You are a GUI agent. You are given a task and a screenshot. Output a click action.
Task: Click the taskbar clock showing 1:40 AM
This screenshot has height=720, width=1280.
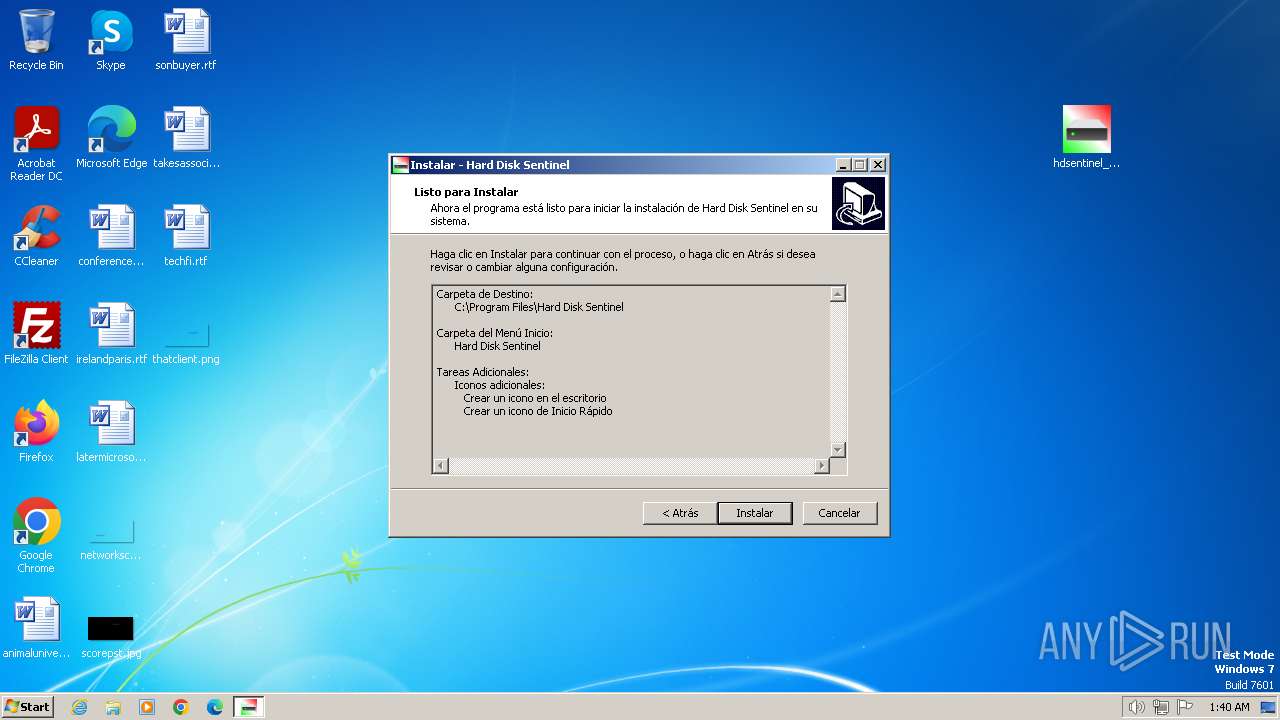pyautogui.click(x=1229, y=707)
